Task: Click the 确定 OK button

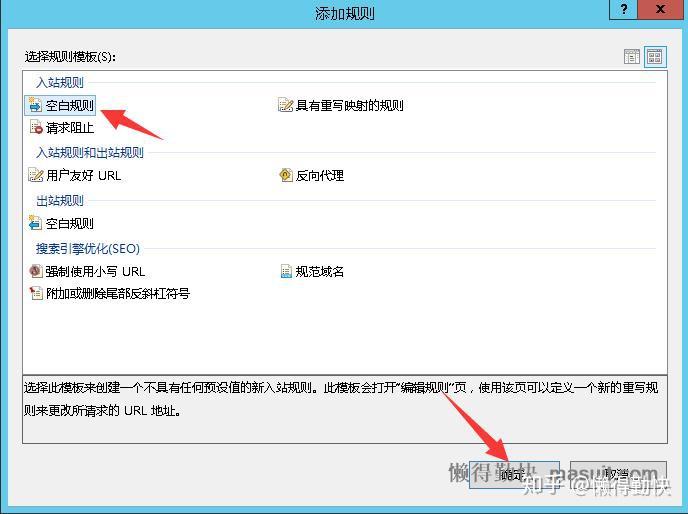Action: point(514,474)
